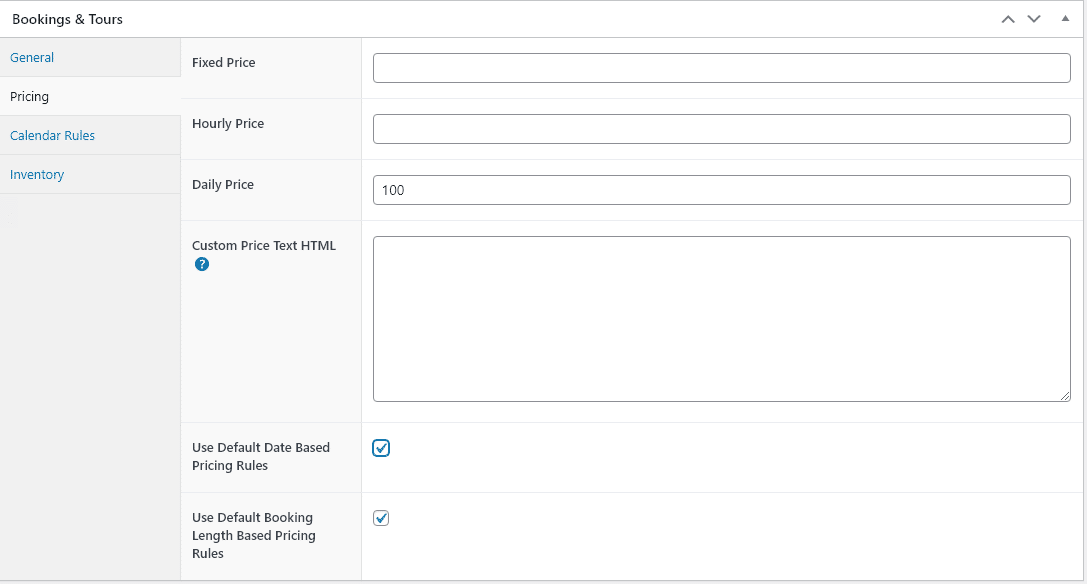The height and width of the screenshot is (584, 1087).
Task: Uncheck Use Default Date Based Pricing Rules
Action: click(381, 448)
